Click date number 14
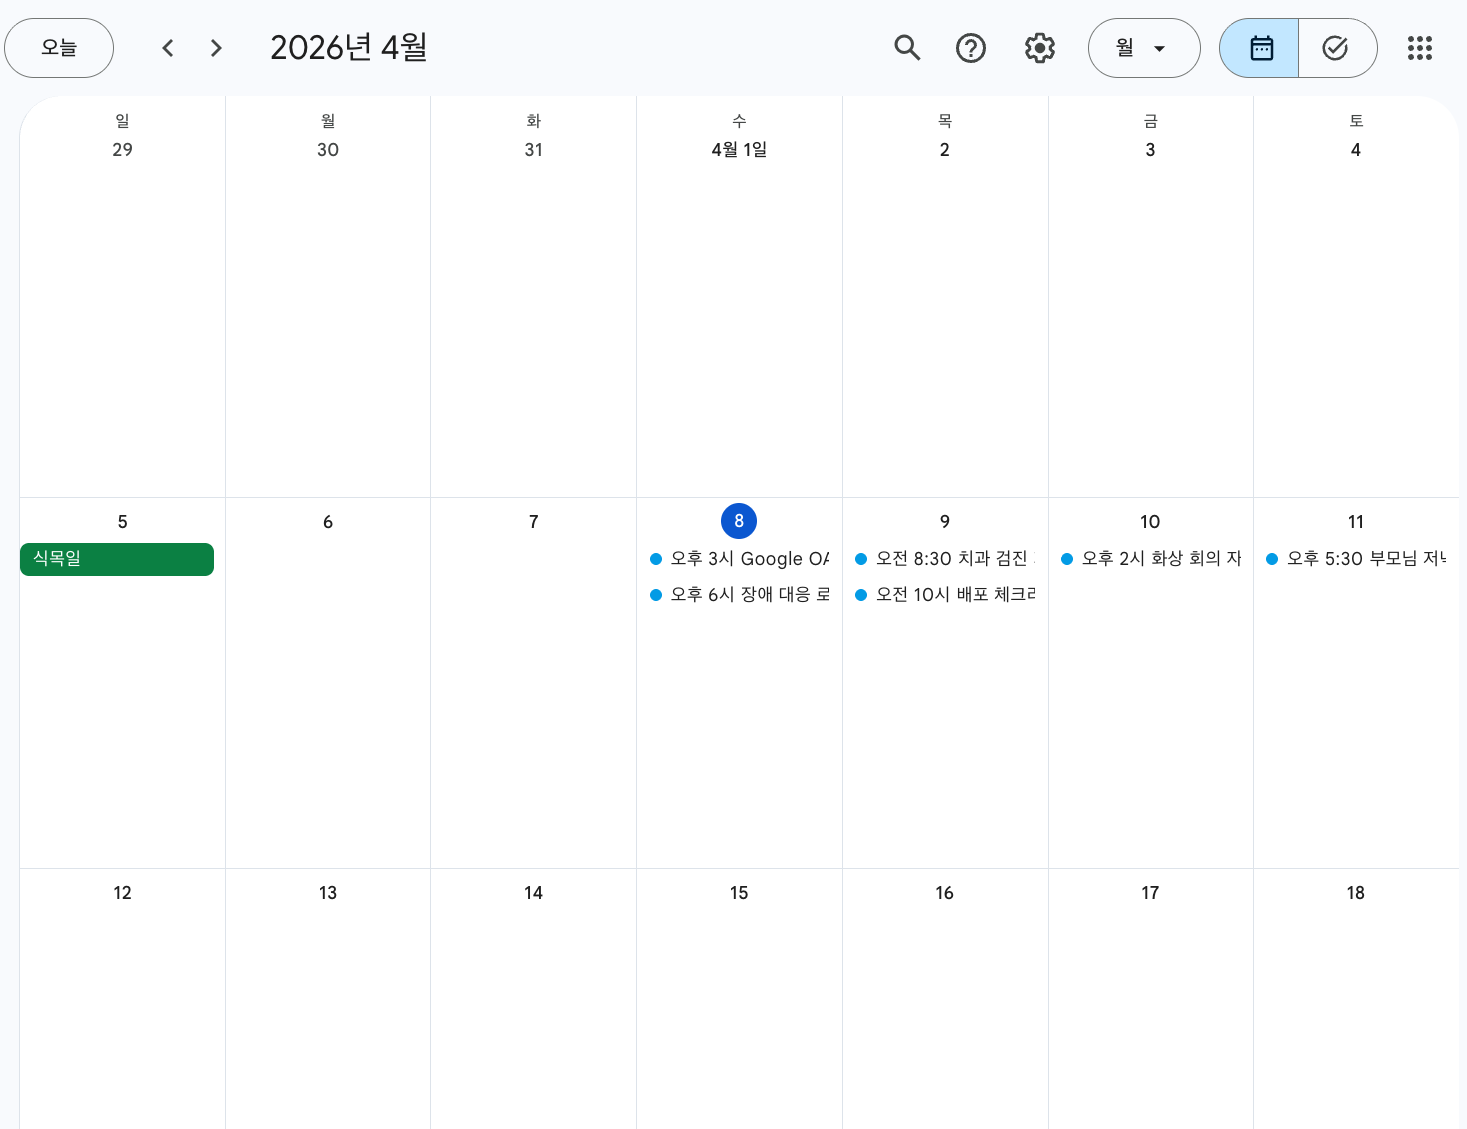Image resolution: width=1467 pixels, height=1129 pixels. coord(534,893)
